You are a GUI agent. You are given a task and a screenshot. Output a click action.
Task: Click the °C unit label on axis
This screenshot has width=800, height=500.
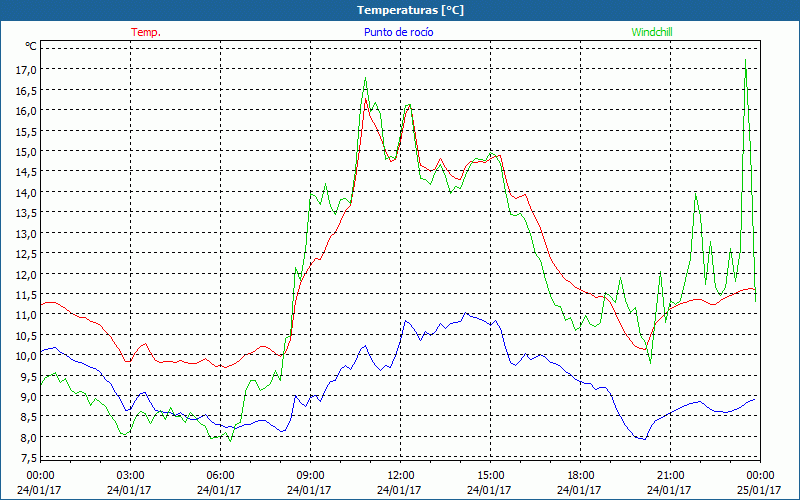click(x=31, y=46)
